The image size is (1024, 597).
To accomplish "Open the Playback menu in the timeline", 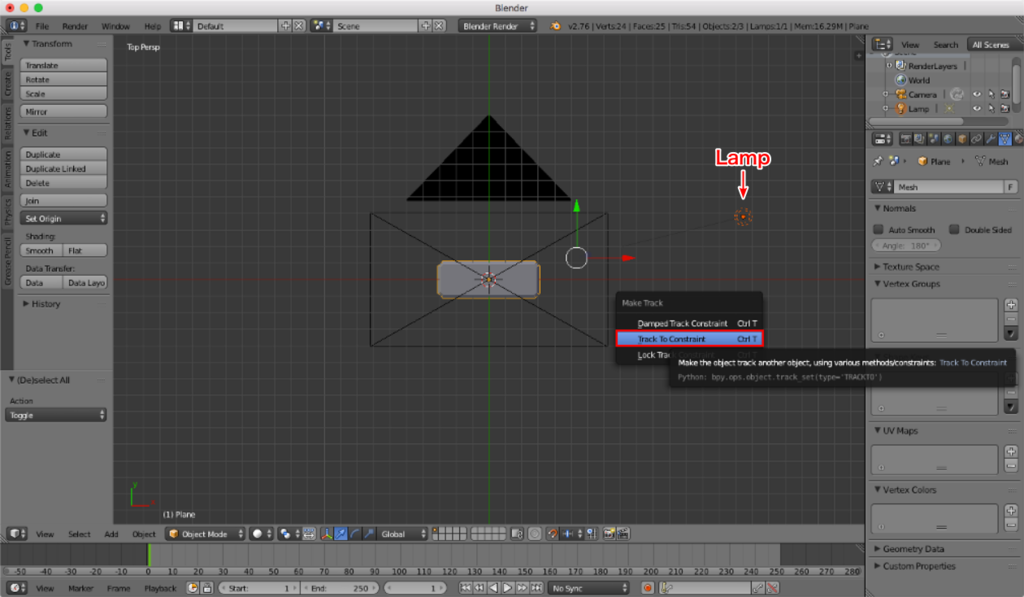I will [x=160, y=589].
